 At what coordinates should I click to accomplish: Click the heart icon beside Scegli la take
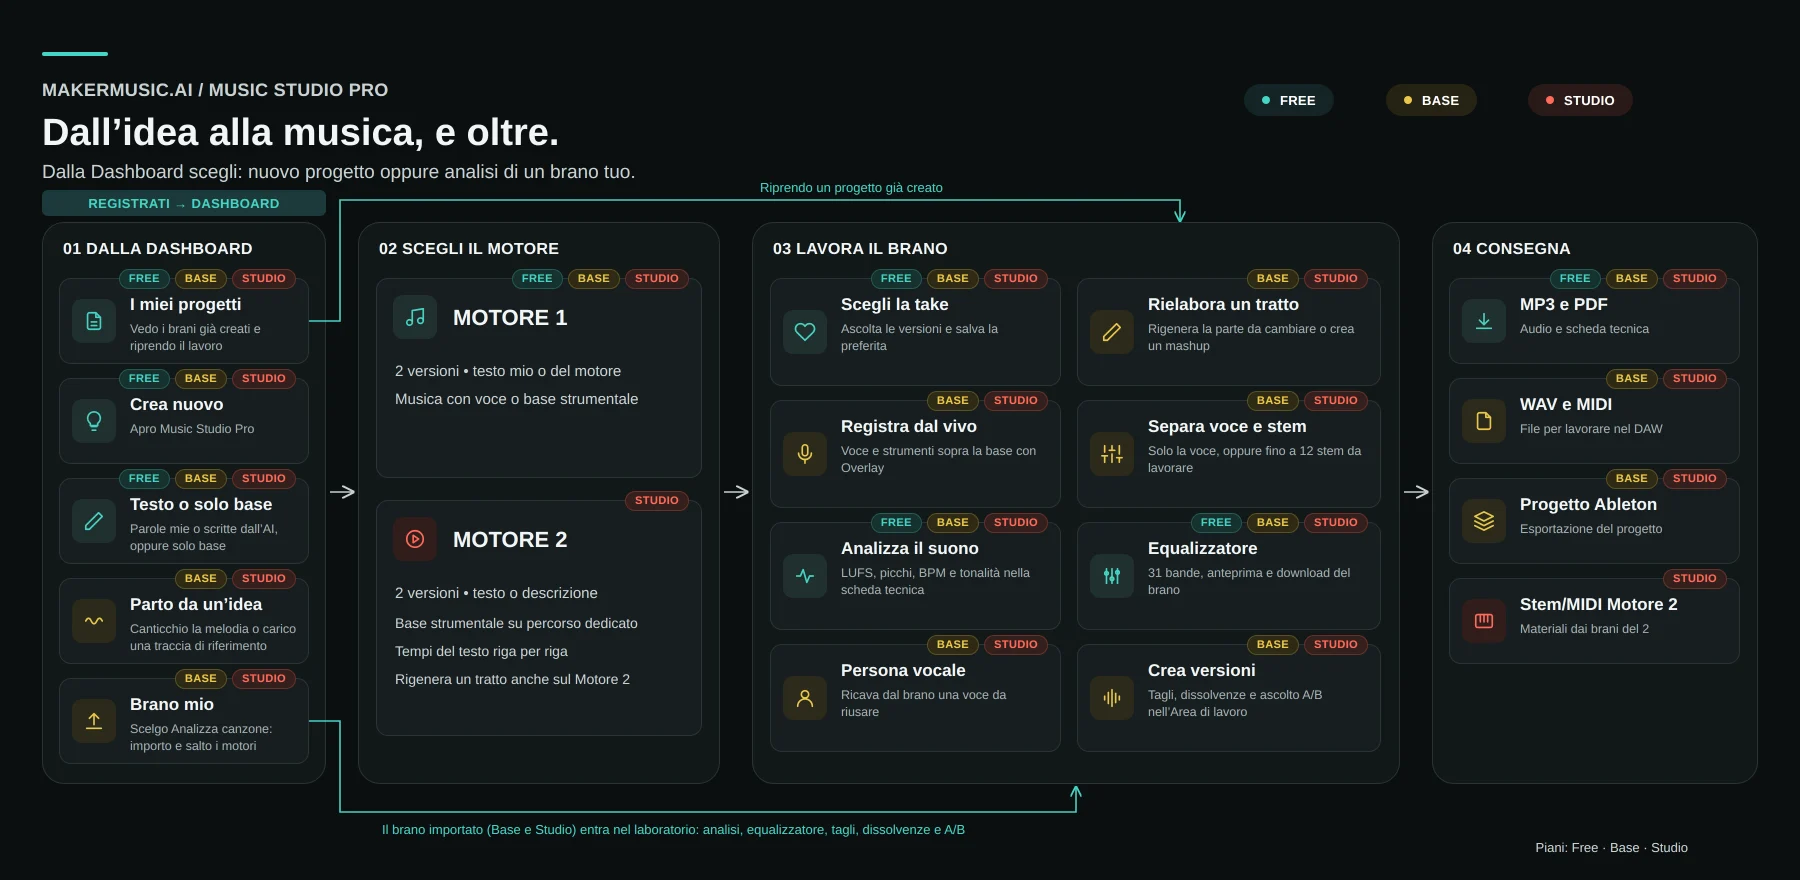click(x=805, y=332)
